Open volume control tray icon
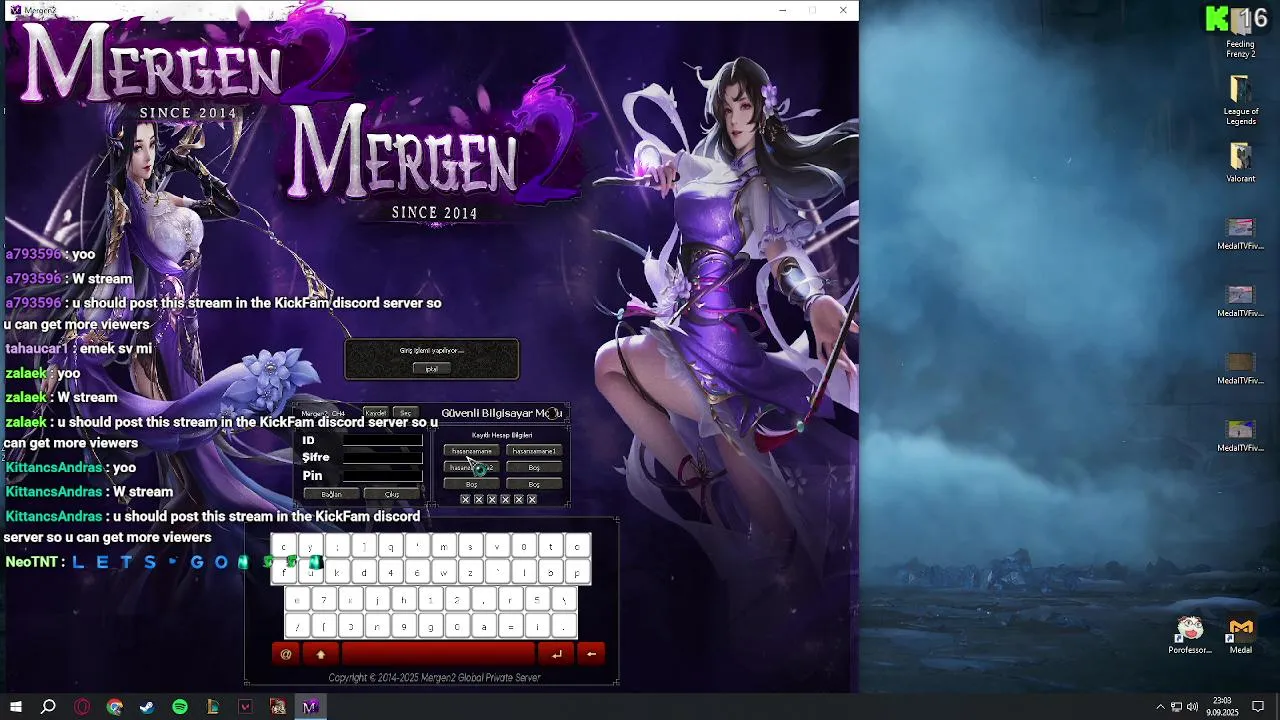 point(1192,707)
